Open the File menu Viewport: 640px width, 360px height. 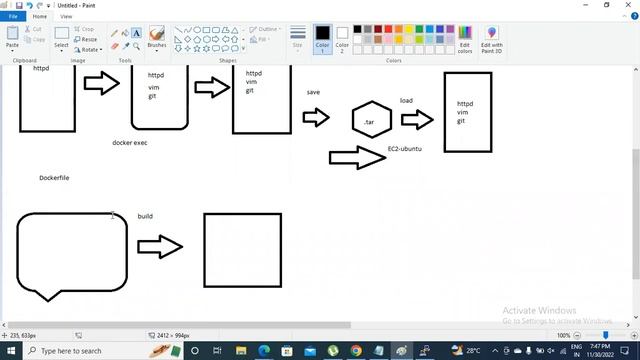pos(13,16)
